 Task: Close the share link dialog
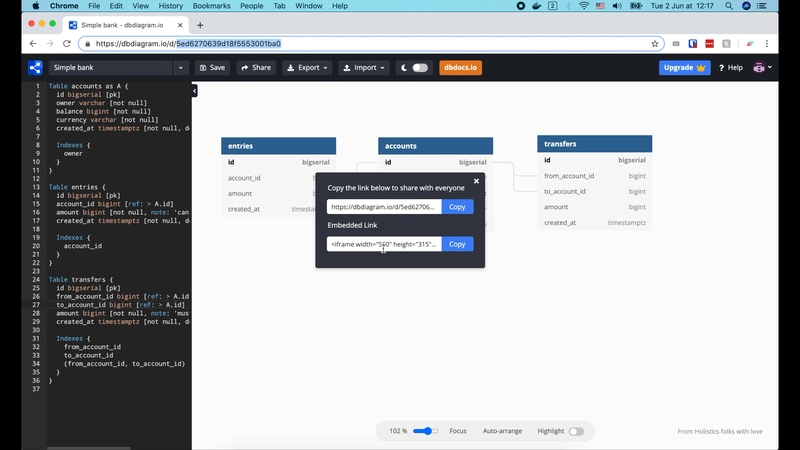(x=476, y=181)
